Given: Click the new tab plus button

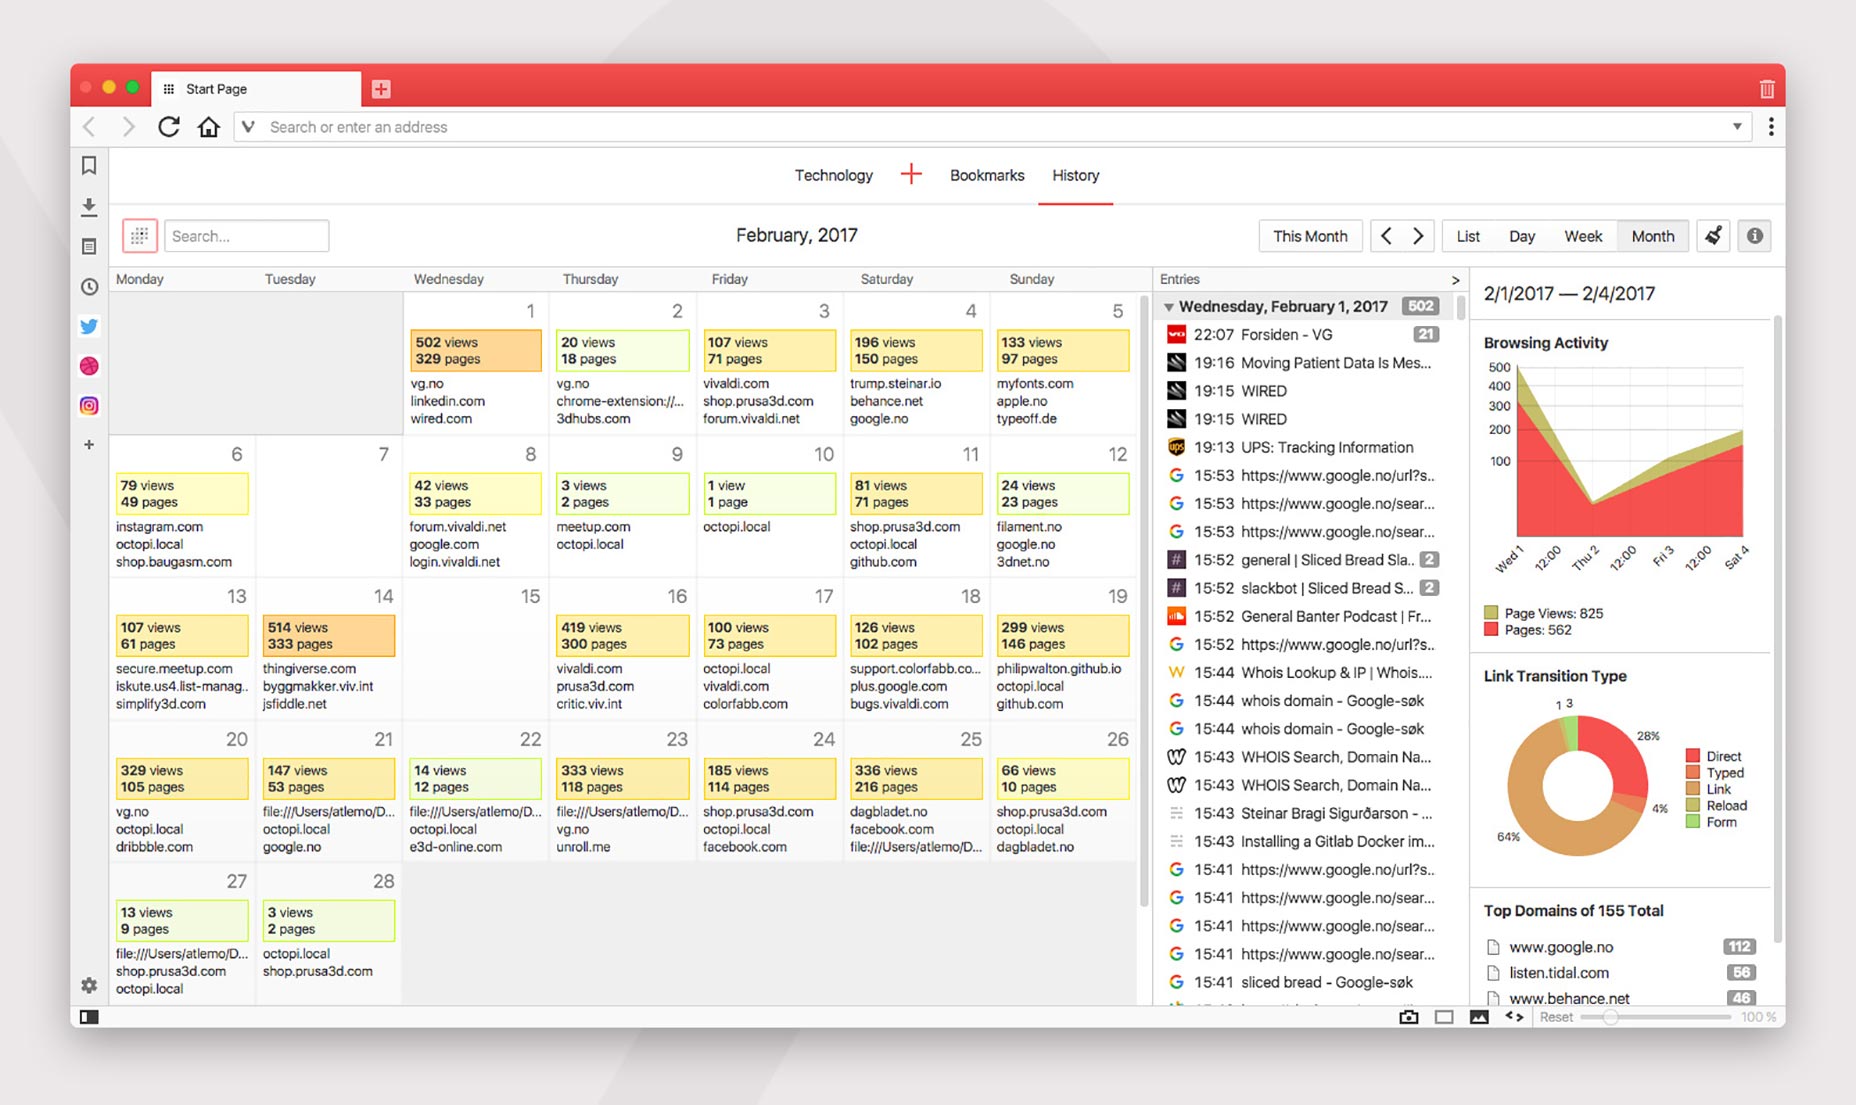Looking at the screenshot, I should [381, 89].
